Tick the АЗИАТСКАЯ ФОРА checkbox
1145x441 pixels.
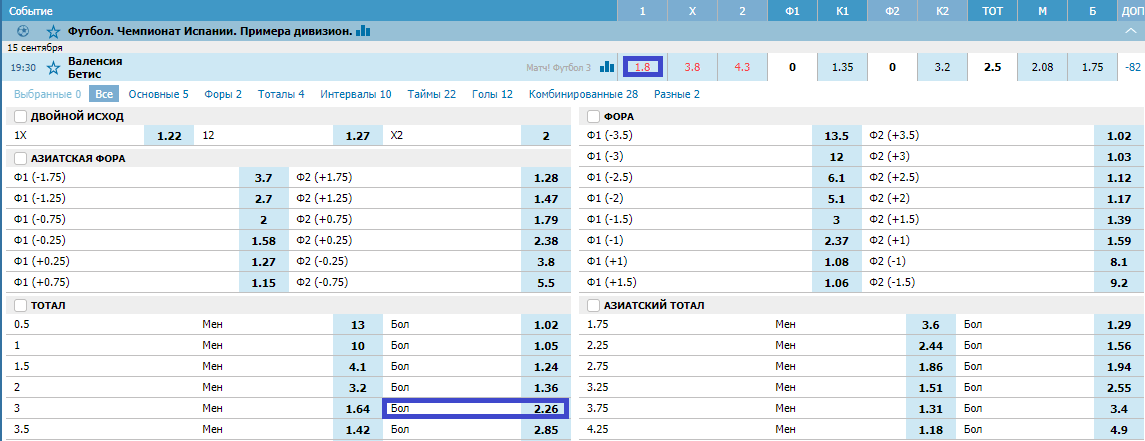click(20, 158)
